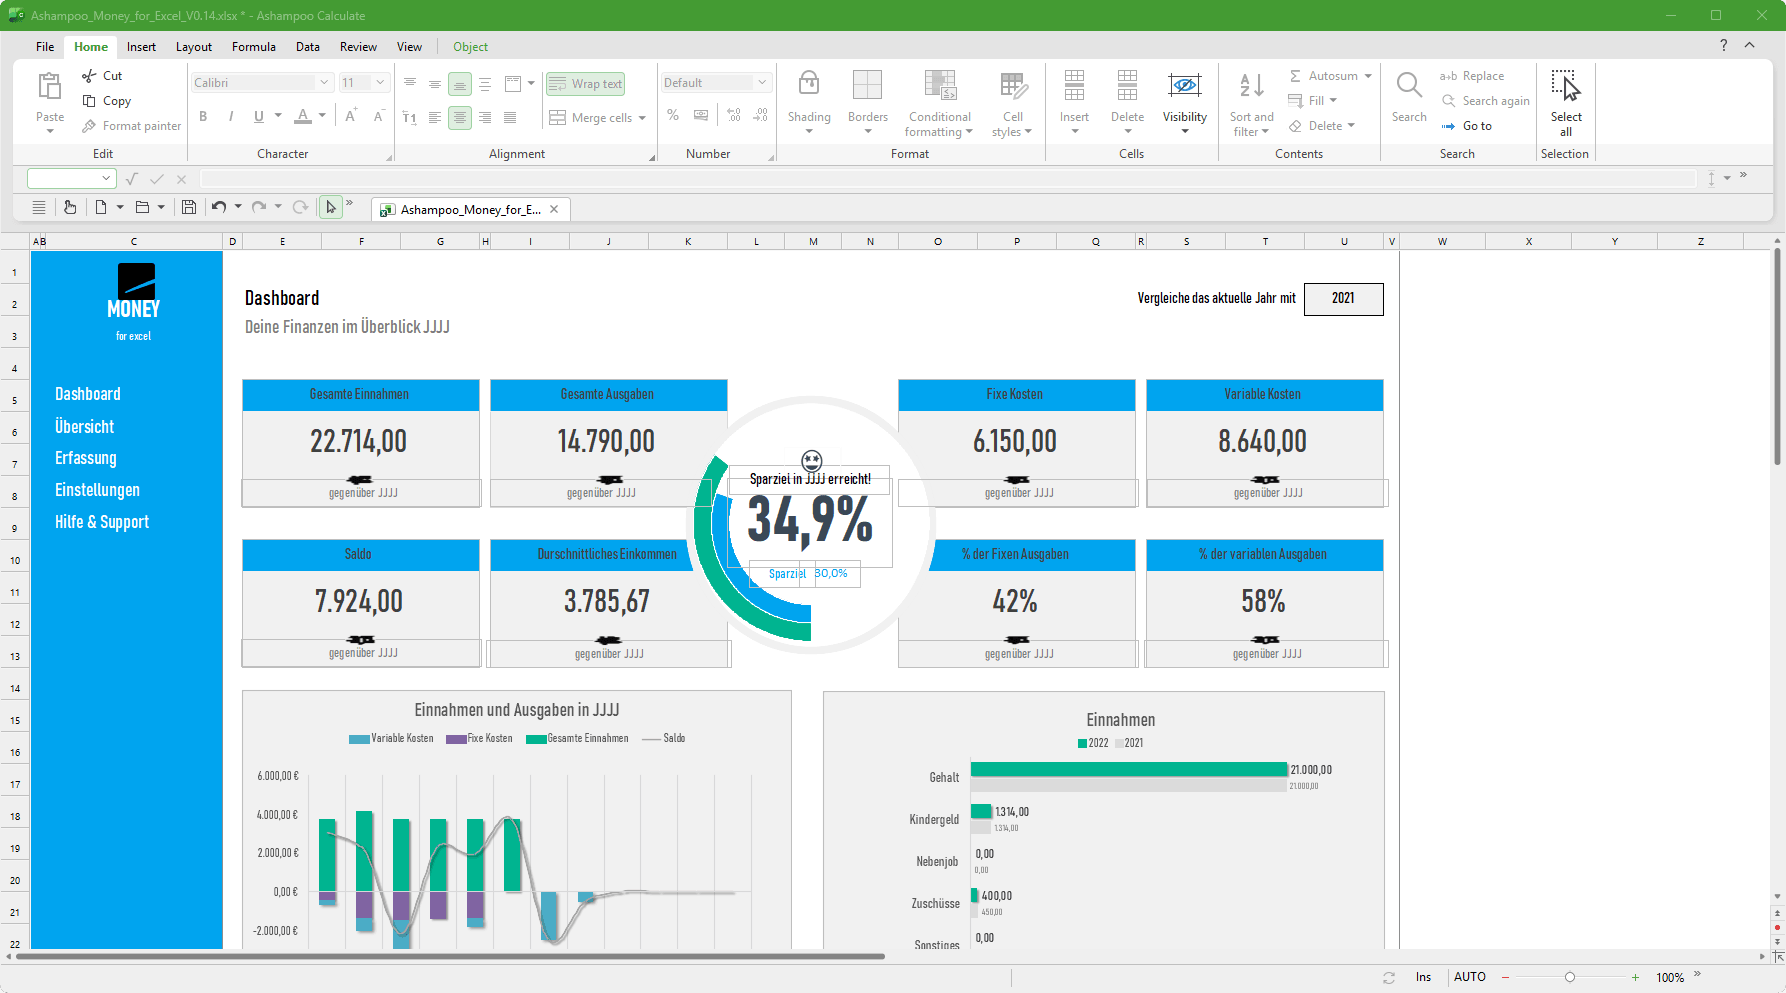The image size is (1786, 993).
Task: Switch to the Object ribbon tab
Action: coord(470,47)
